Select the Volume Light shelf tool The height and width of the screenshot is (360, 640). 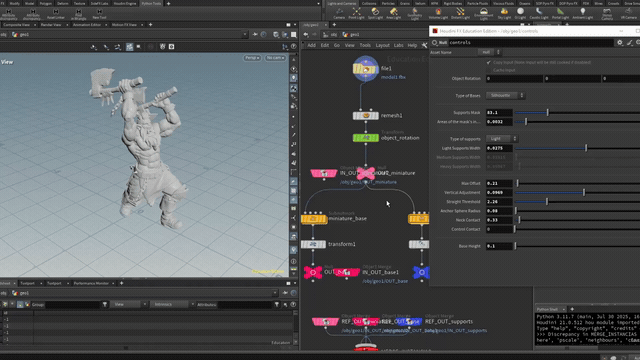[438, 13]
